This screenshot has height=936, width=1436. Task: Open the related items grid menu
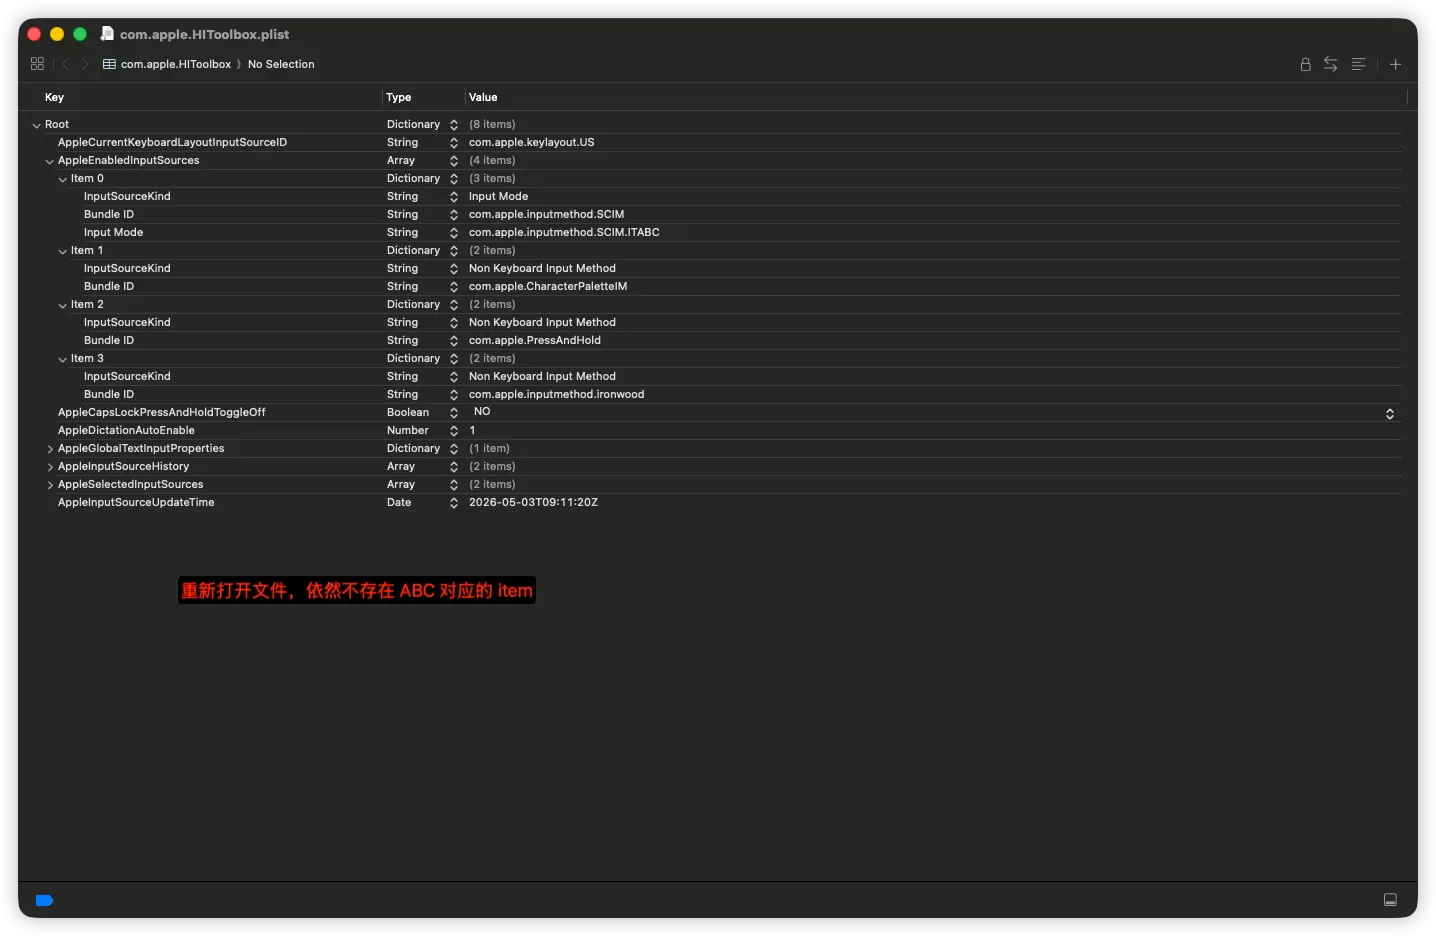(x=37, y=64)
